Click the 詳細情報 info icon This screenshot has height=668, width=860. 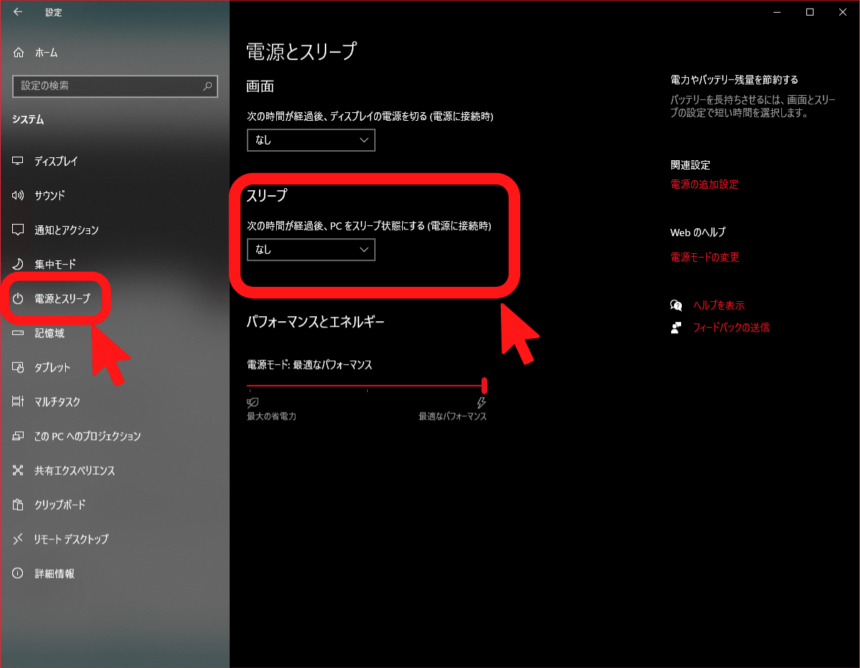click(18, 573)
